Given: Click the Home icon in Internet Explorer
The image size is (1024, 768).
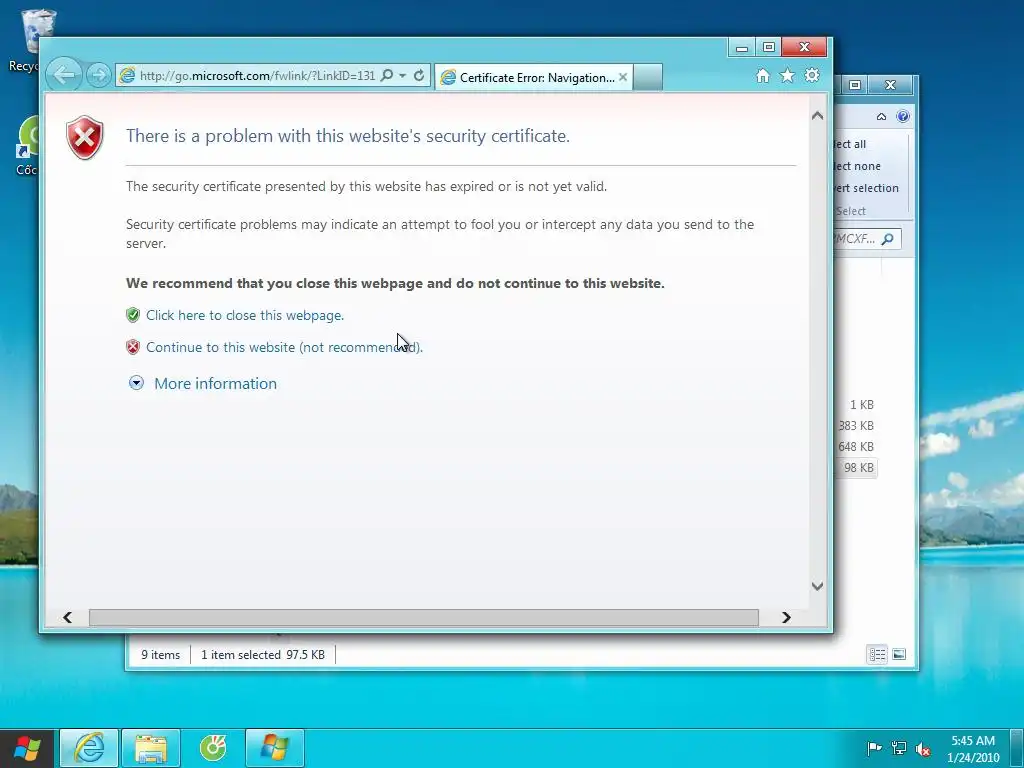Looking at the screenshot, I should click(x=763, y=76).
